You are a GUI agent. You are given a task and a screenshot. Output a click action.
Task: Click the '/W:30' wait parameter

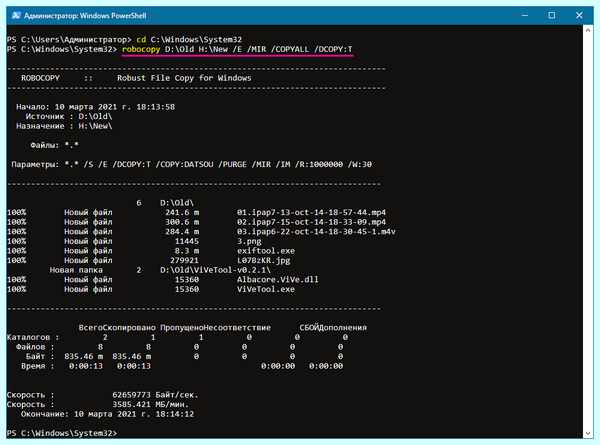(360, 165)
